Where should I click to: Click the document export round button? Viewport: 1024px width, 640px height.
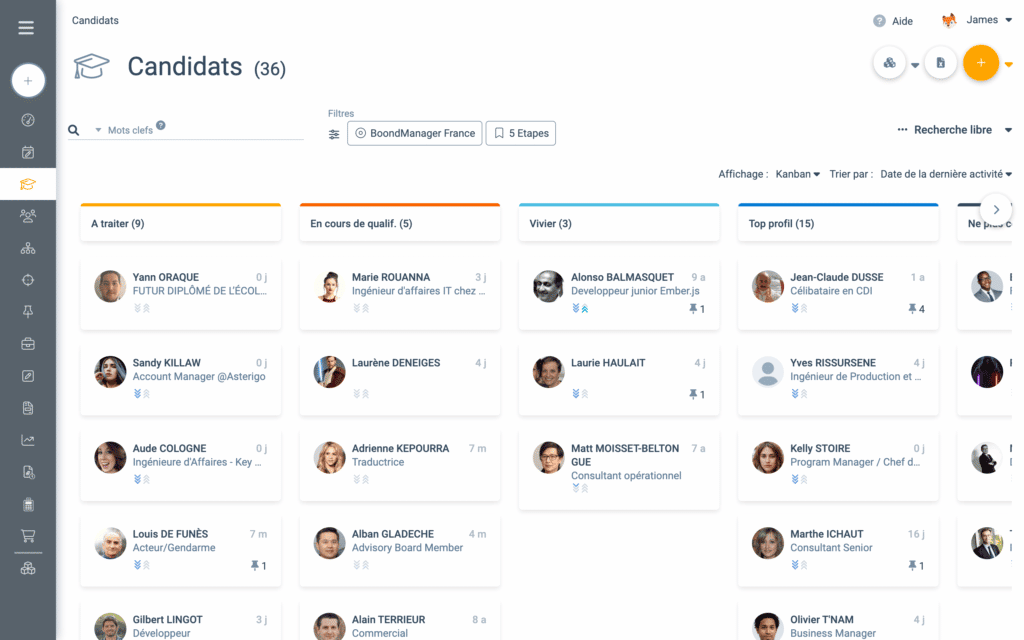click(940, 63)
